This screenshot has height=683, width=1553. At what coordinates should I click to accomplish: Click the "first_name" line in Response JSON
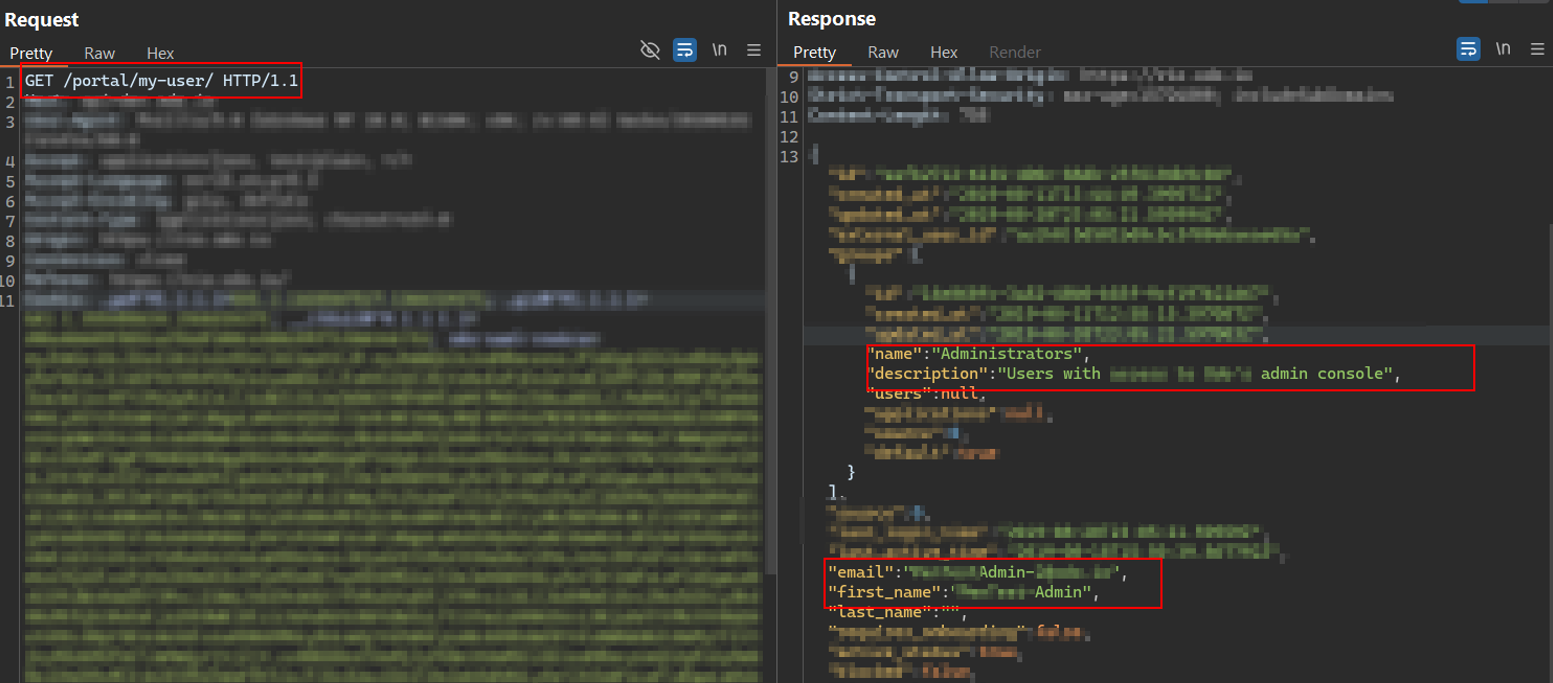[x=962, y=594]
